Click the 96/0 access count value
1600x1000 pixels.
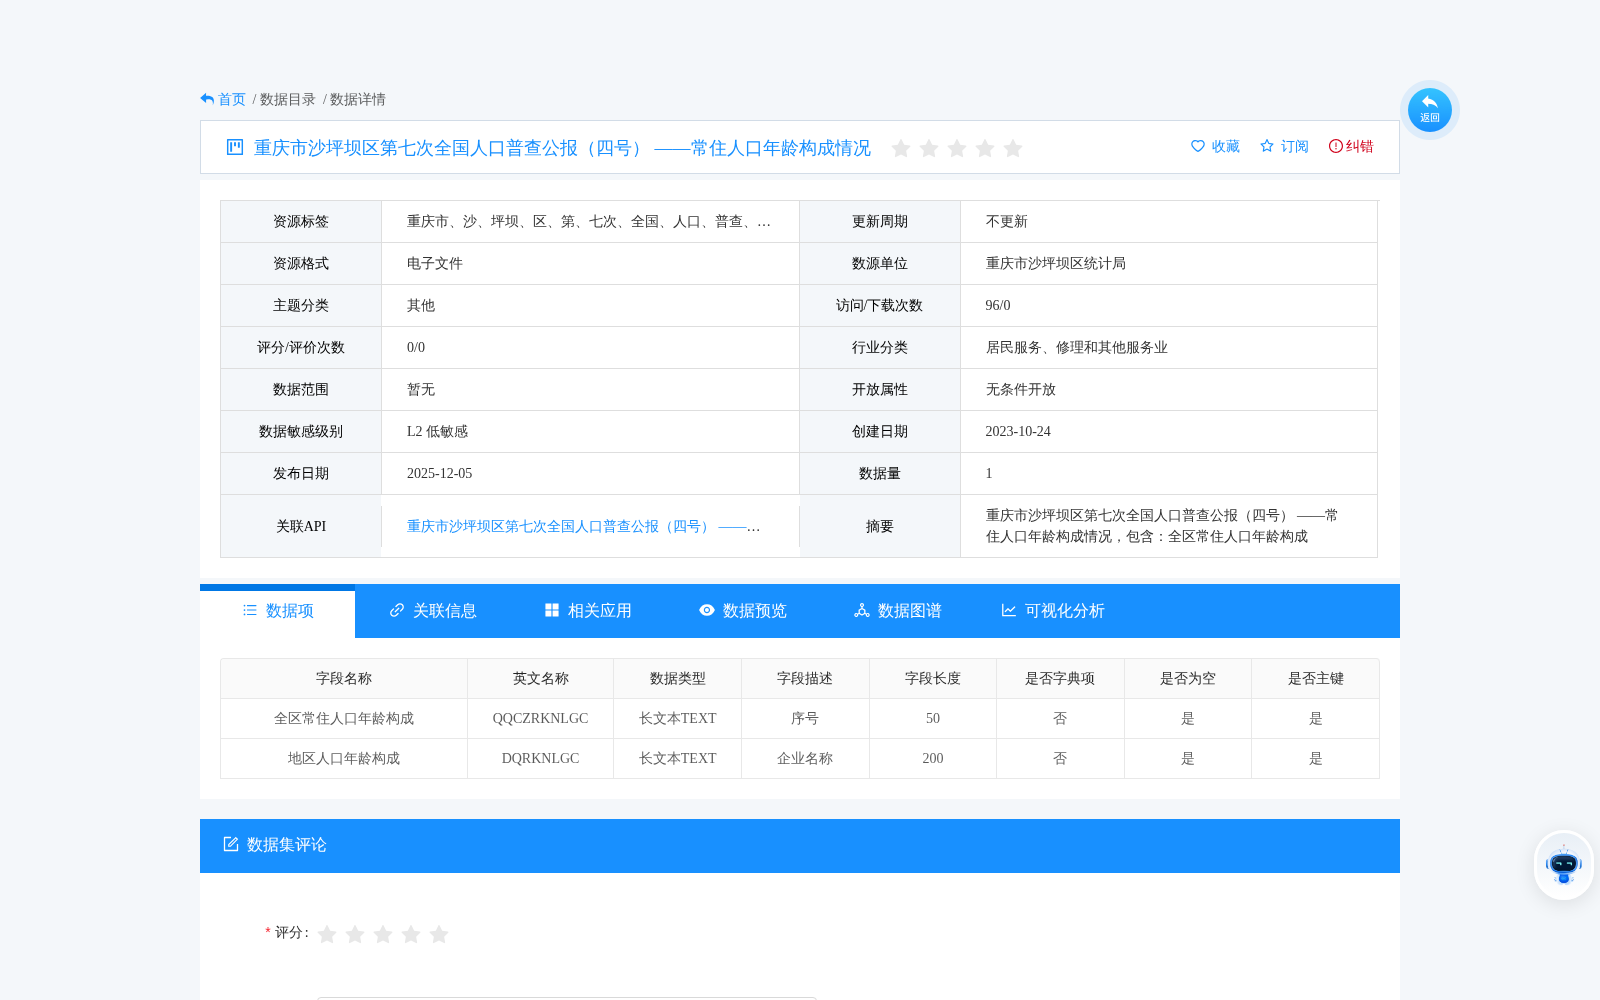[998, 305]
